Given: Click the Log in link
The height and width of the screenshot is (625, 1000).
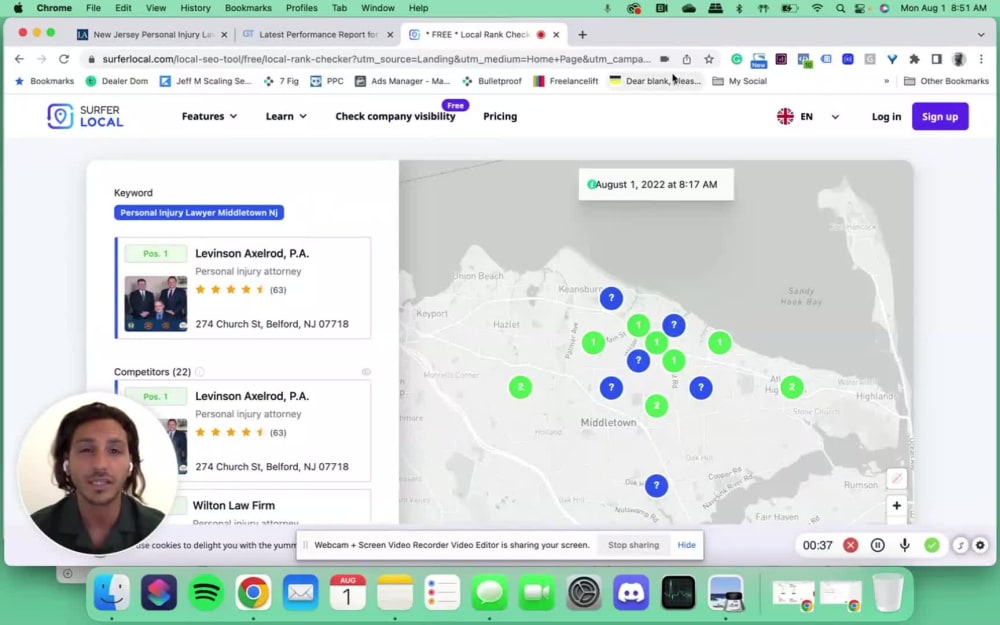Looking at the screenshot, I should [886, 116].
